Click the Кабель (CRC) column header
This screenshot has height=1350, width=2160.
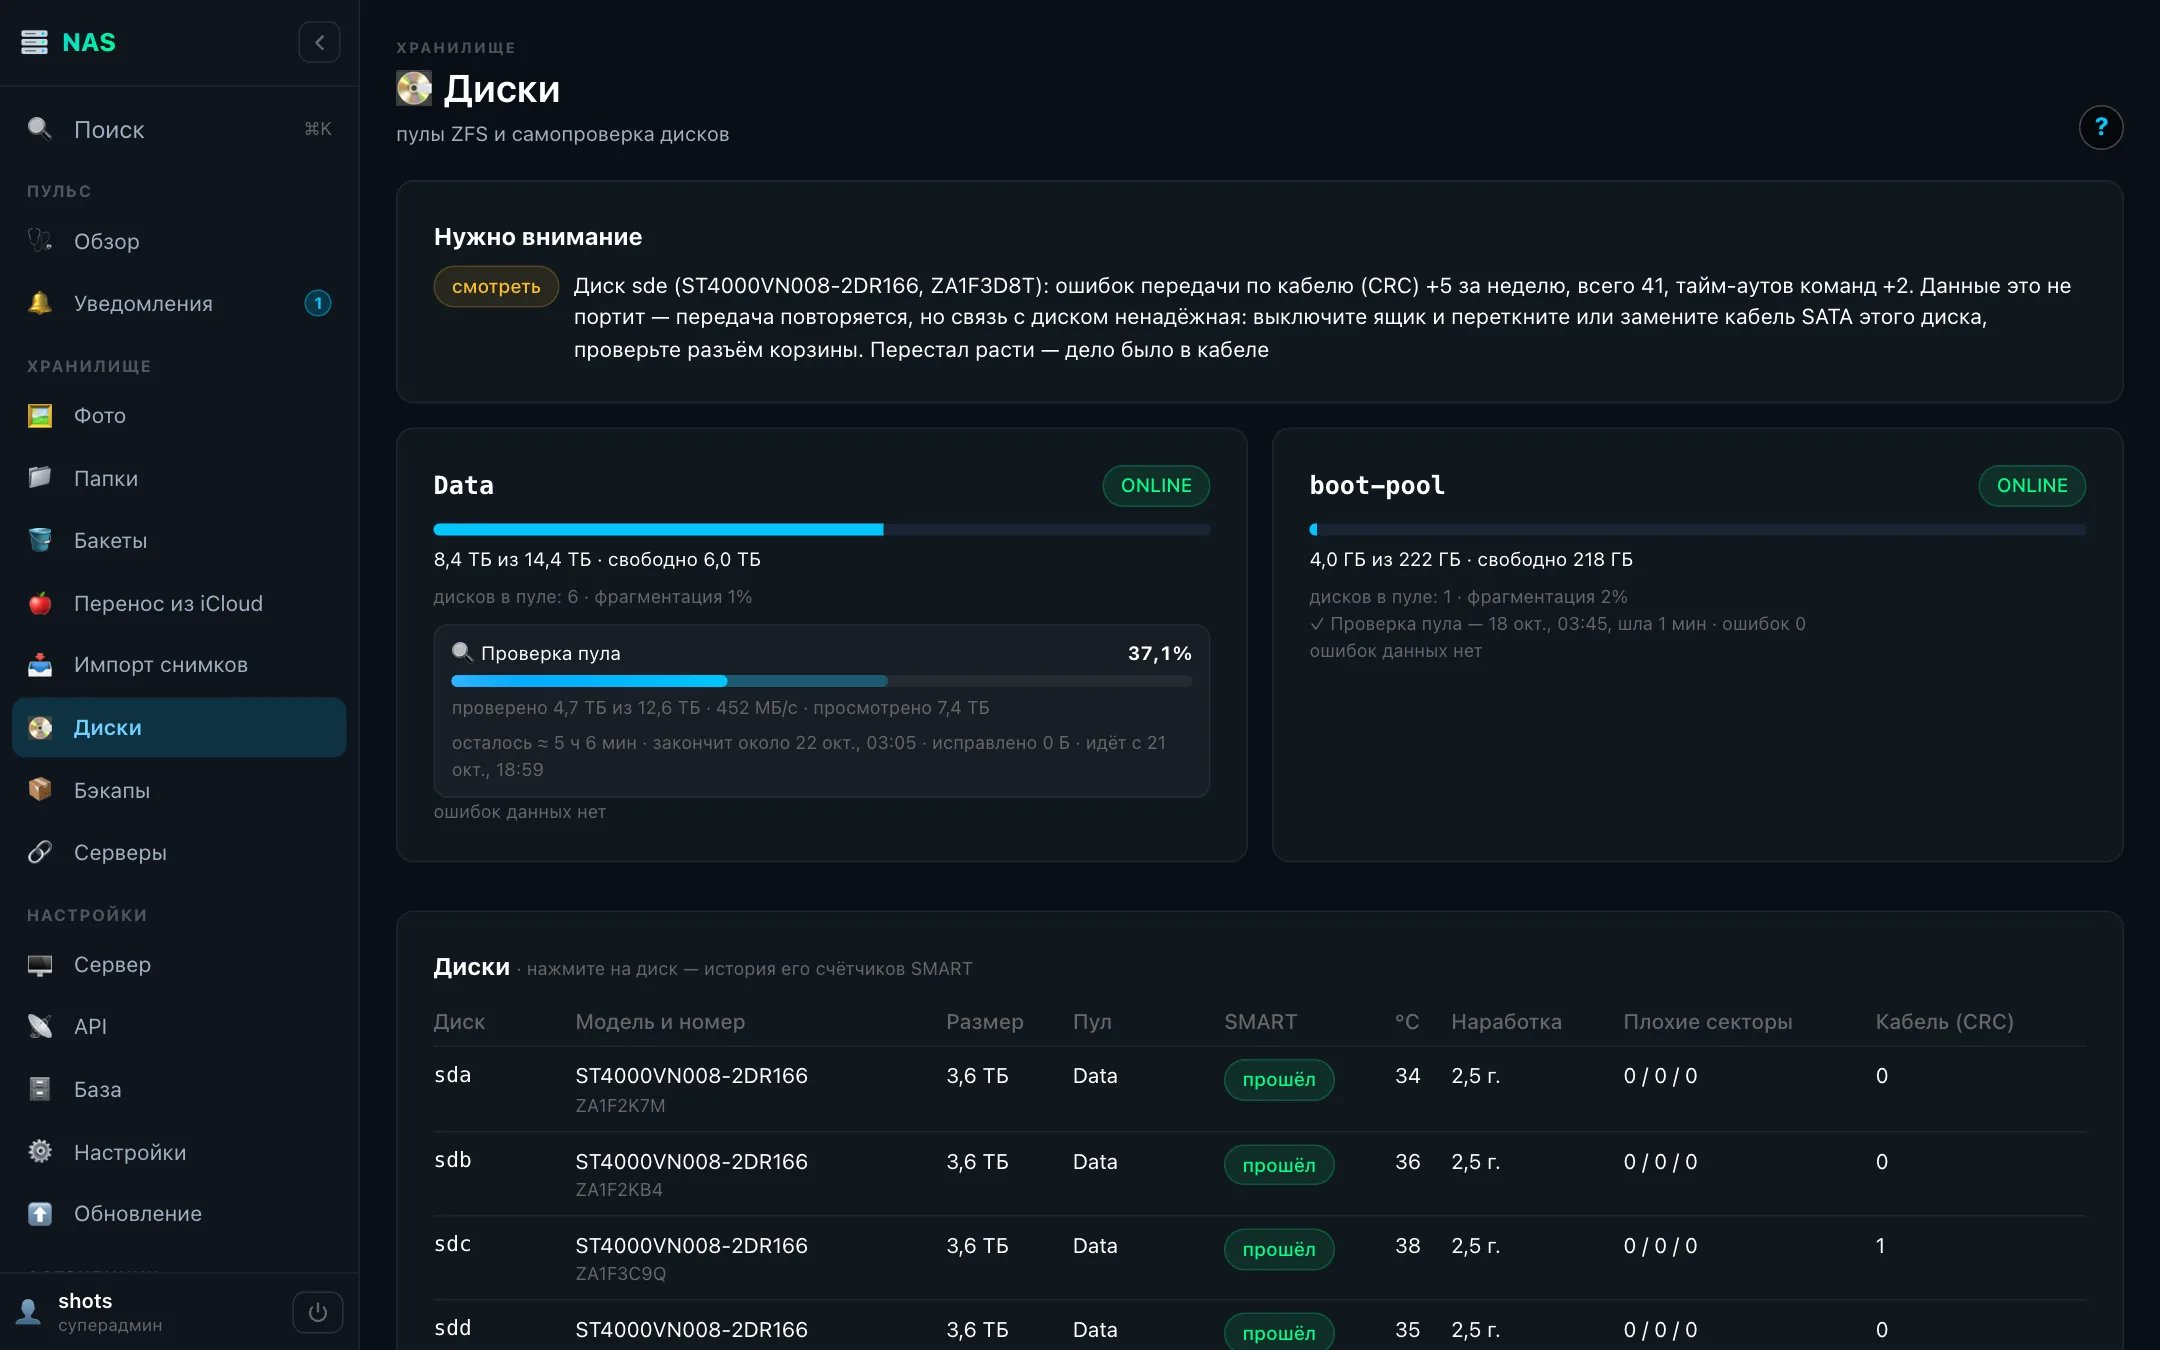pyautogui.click(x=1944, y=1021)
